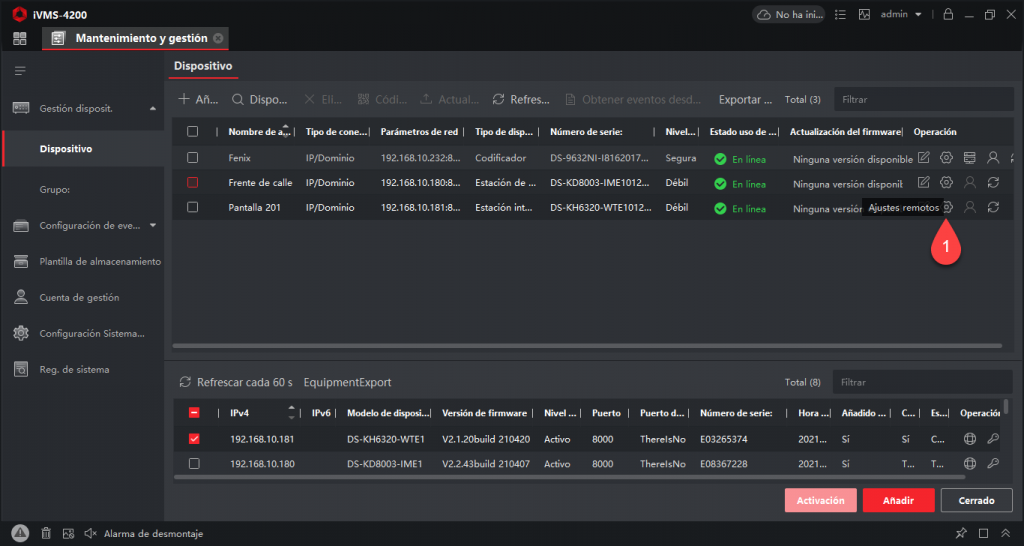1024x546 pixels.
Task: Toggle alarm pop-up image icon
Action: pyautogui.click(x=68, y=533)
